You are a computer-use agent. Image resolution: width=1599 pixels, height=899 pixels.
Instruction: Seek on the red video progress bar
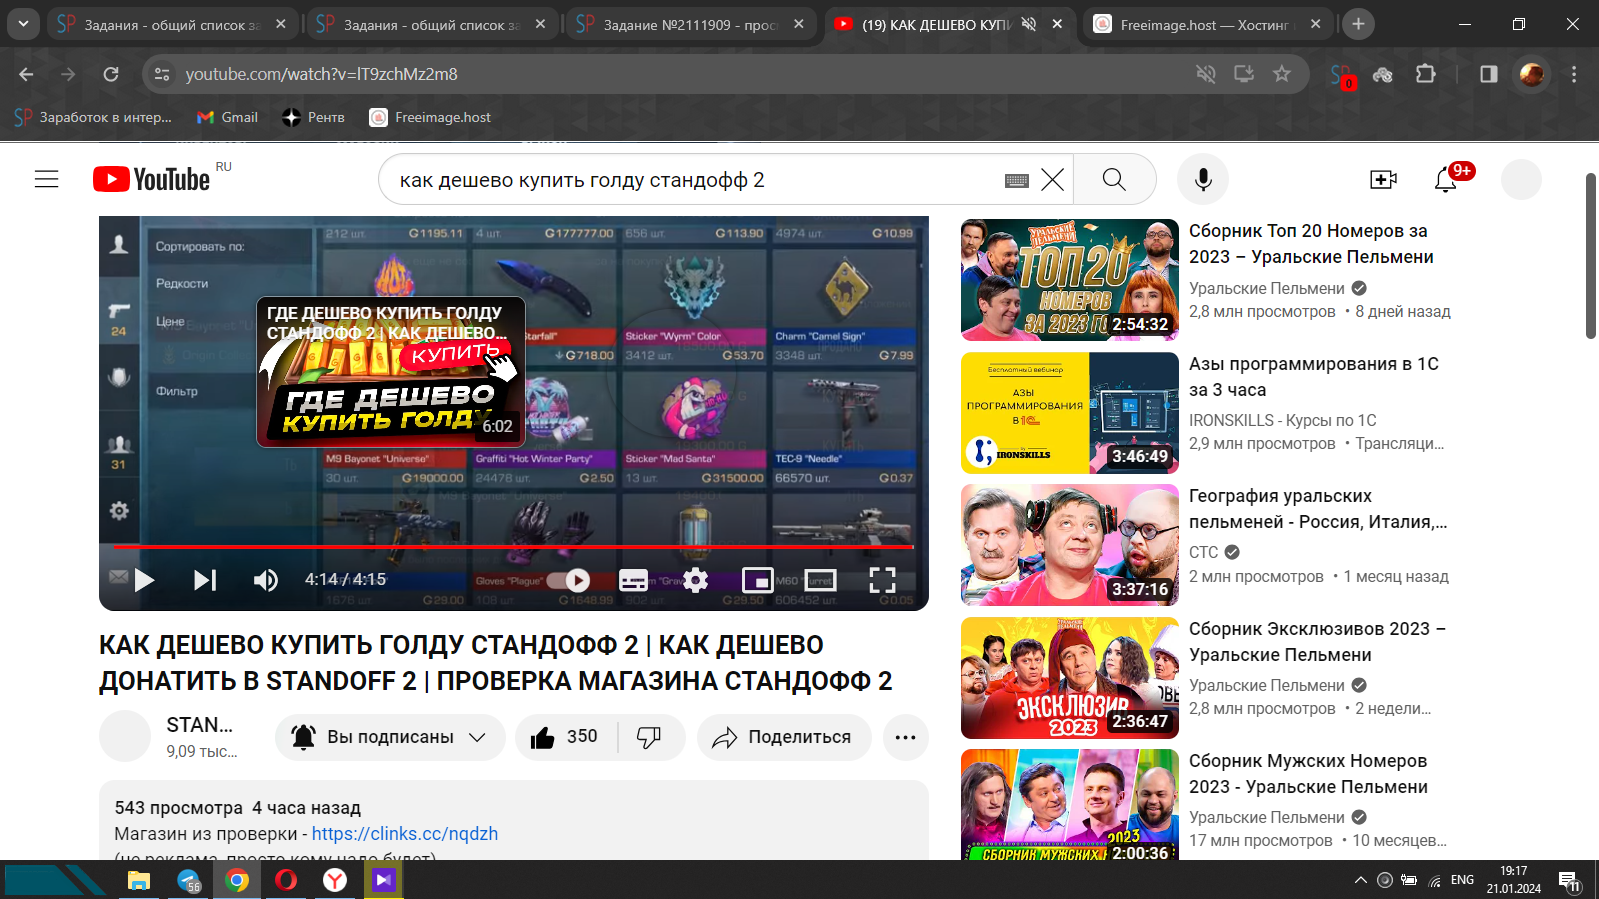tap(513, 547)
